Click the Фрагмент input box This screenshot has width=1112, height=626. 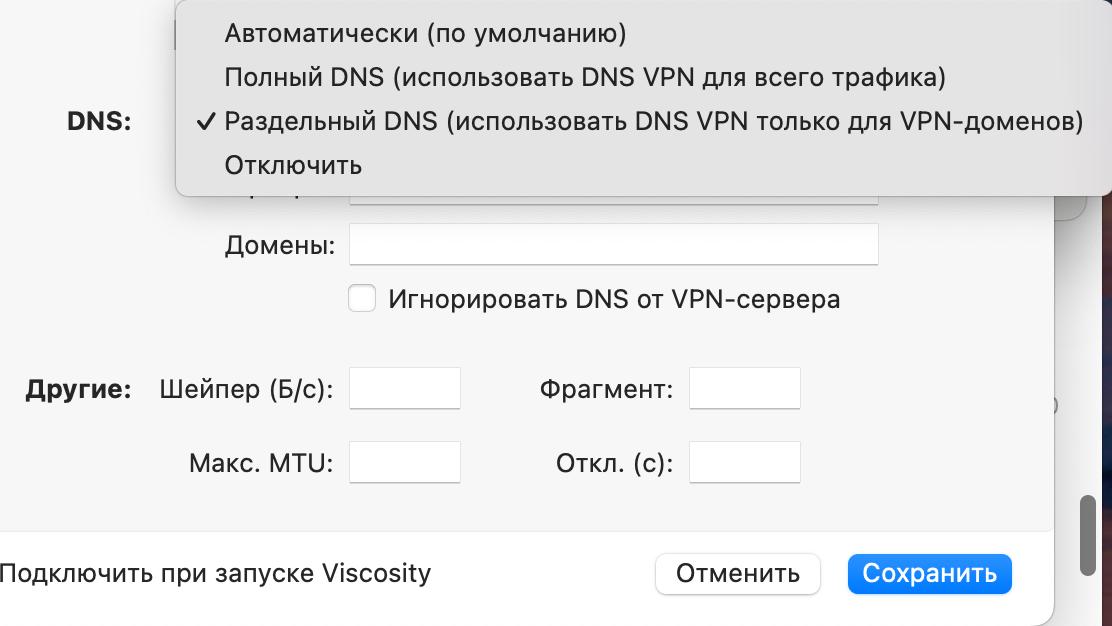(x=743, y=388)
